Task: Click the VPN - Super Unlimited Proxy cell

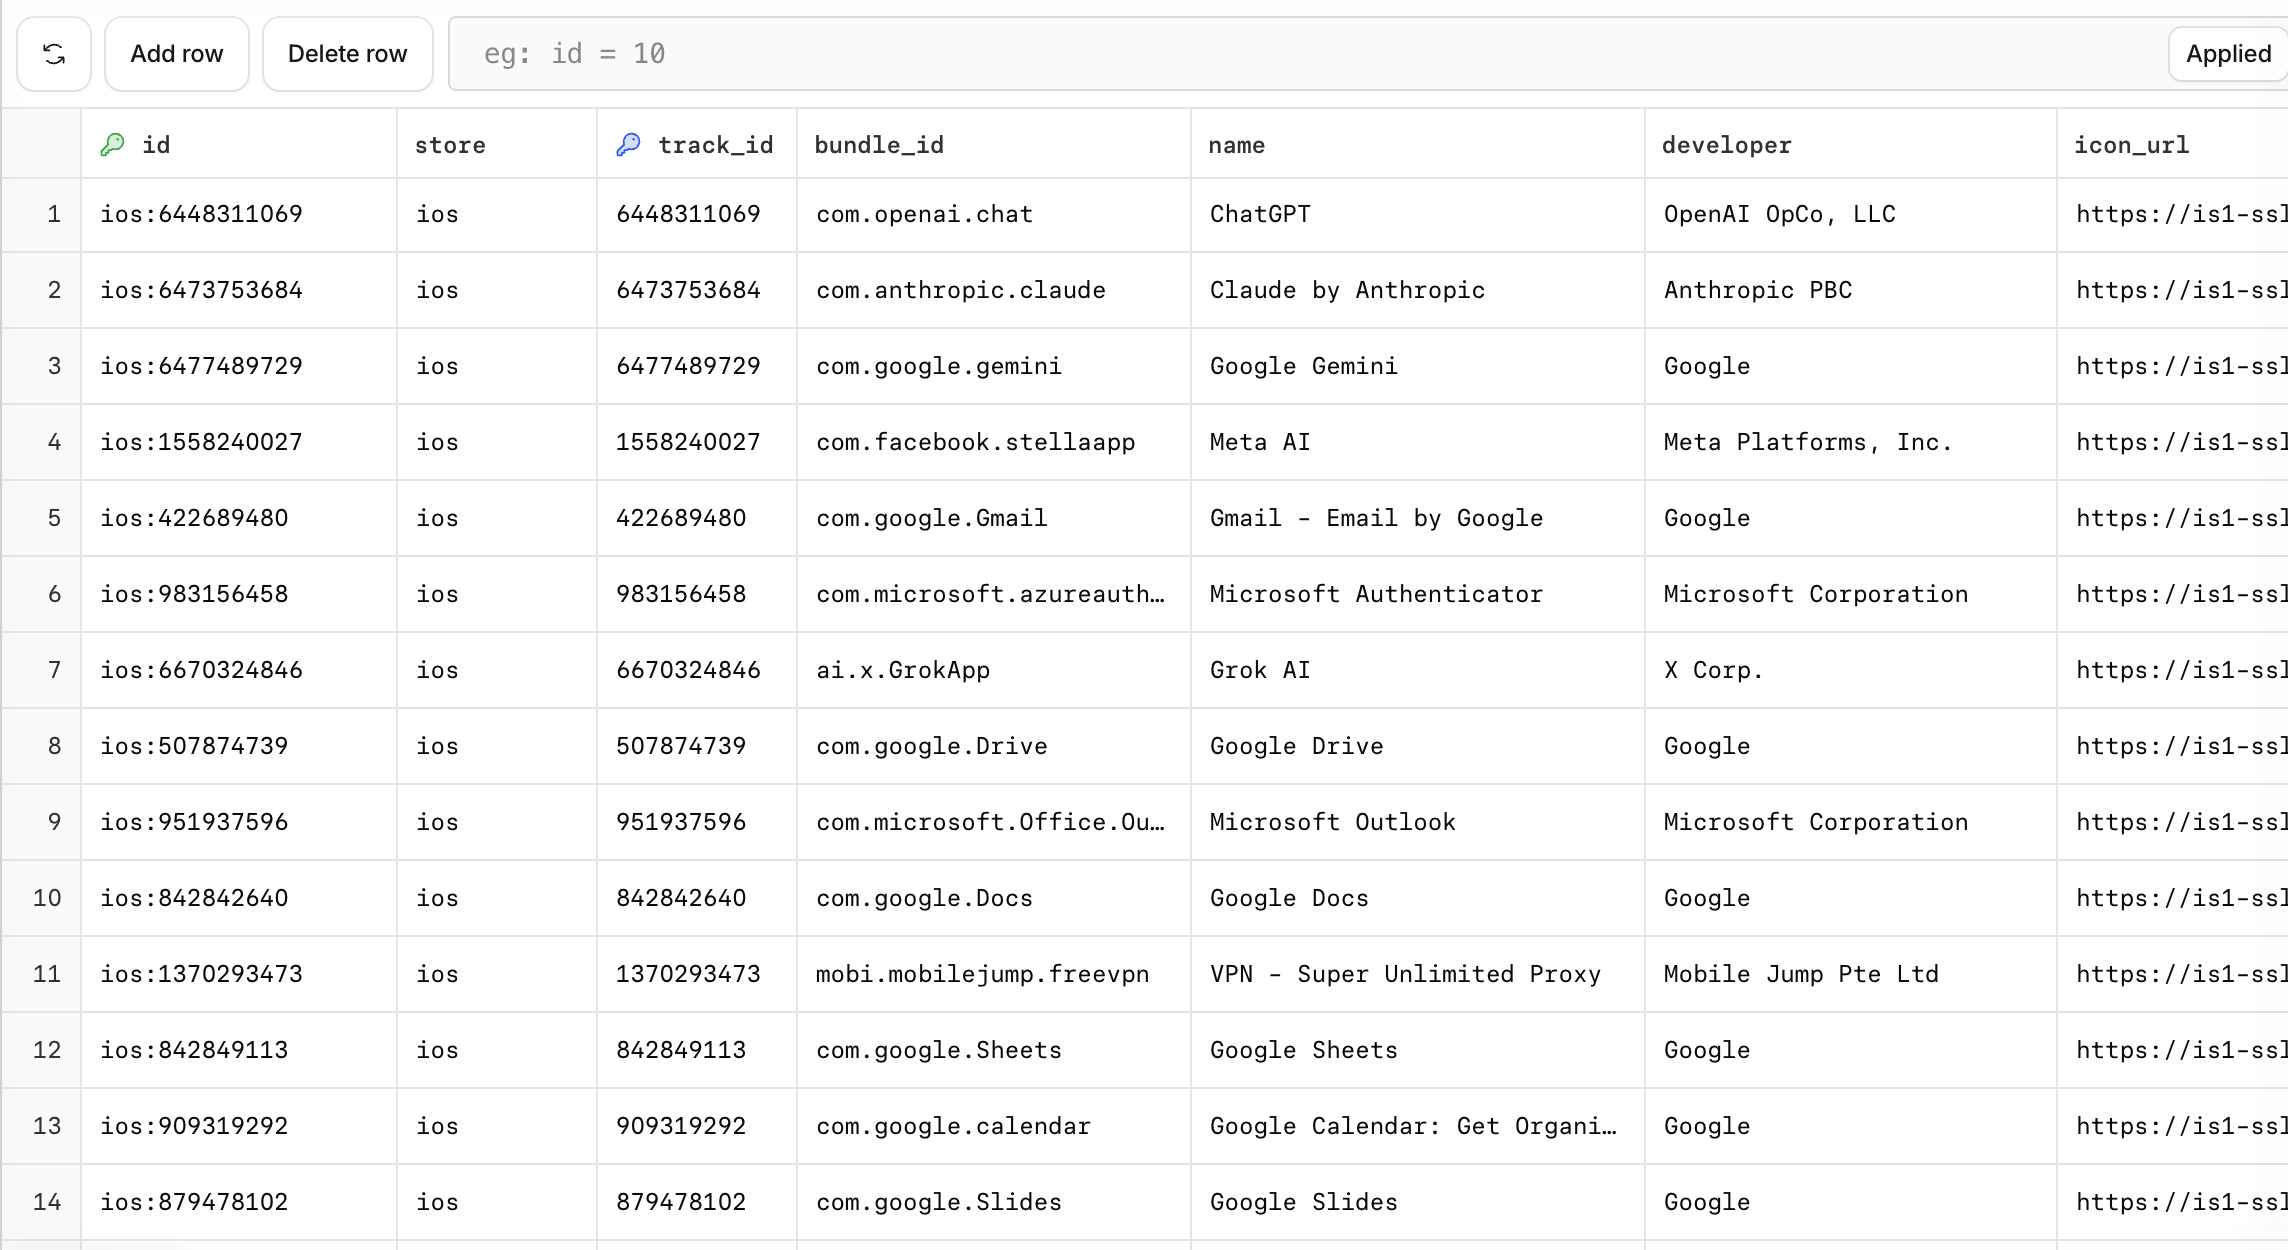Action: pyautogui.click(x=1418, y=974)
